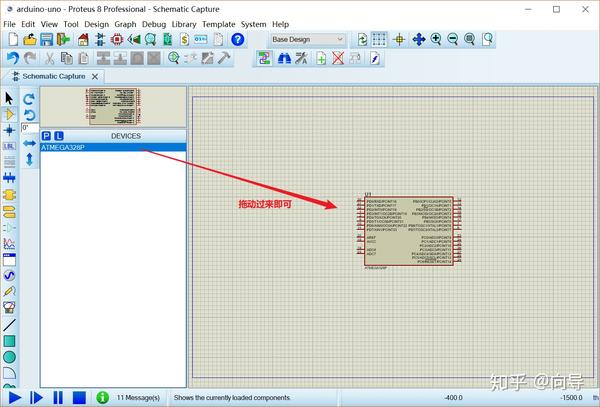Mirror horizontally with the X-mirror arrows
The height and width of the screenshot is (407, 600).
29,143
